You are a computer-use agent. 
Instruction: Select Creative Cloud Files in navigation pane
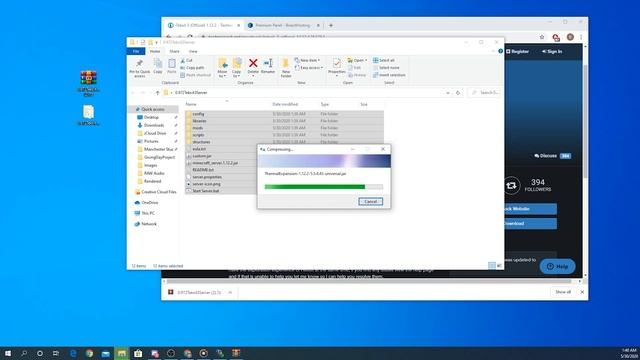pos(158,192)
